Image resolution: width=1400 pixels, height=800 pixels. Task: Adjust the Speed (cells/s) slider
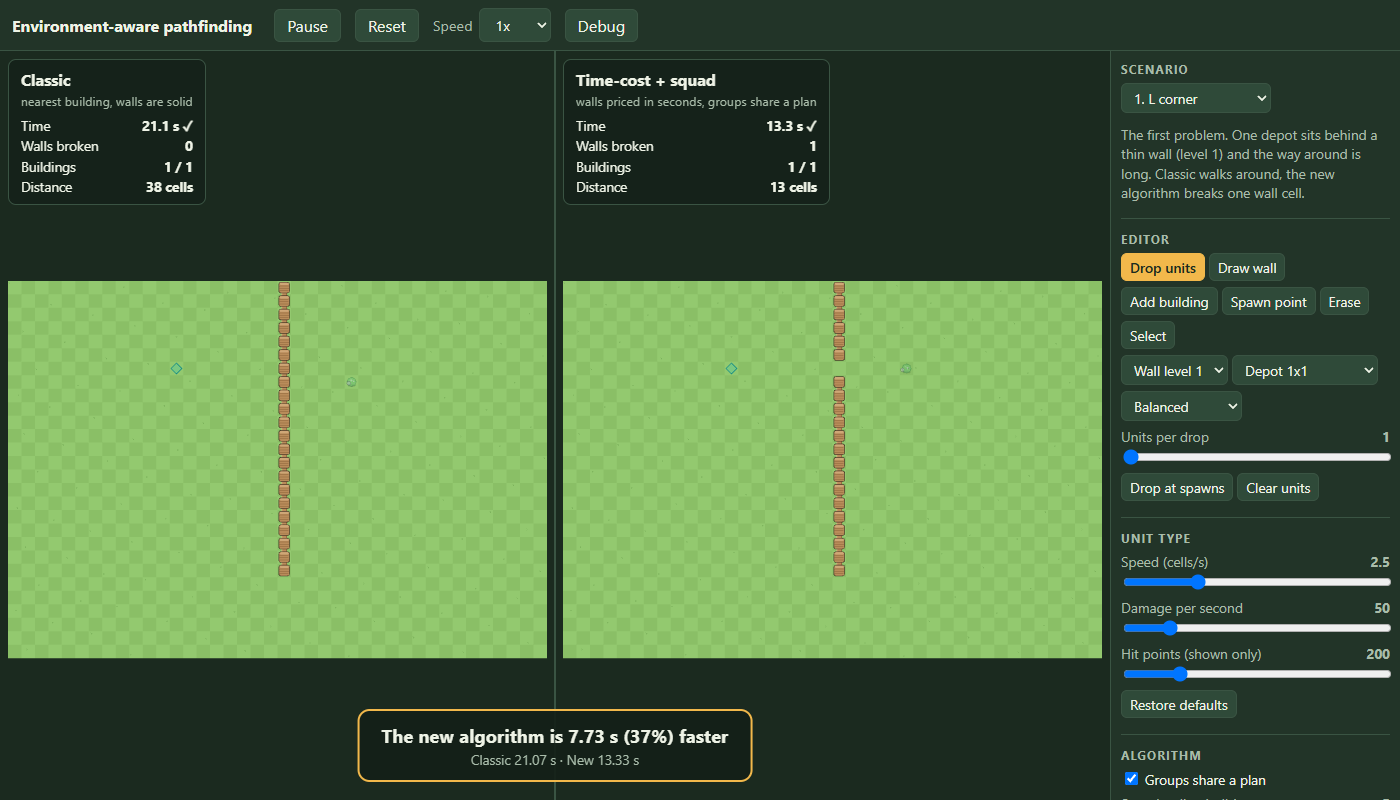point(1256,582)
